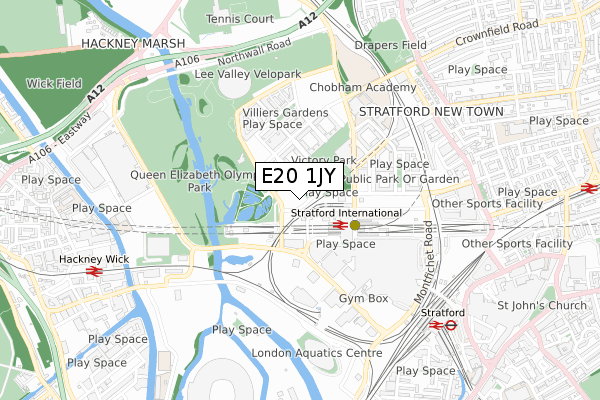Select the Montfichet Road label
Viewport: 600px width, 400px height.
pyautogui.click(x=426, y=262)
